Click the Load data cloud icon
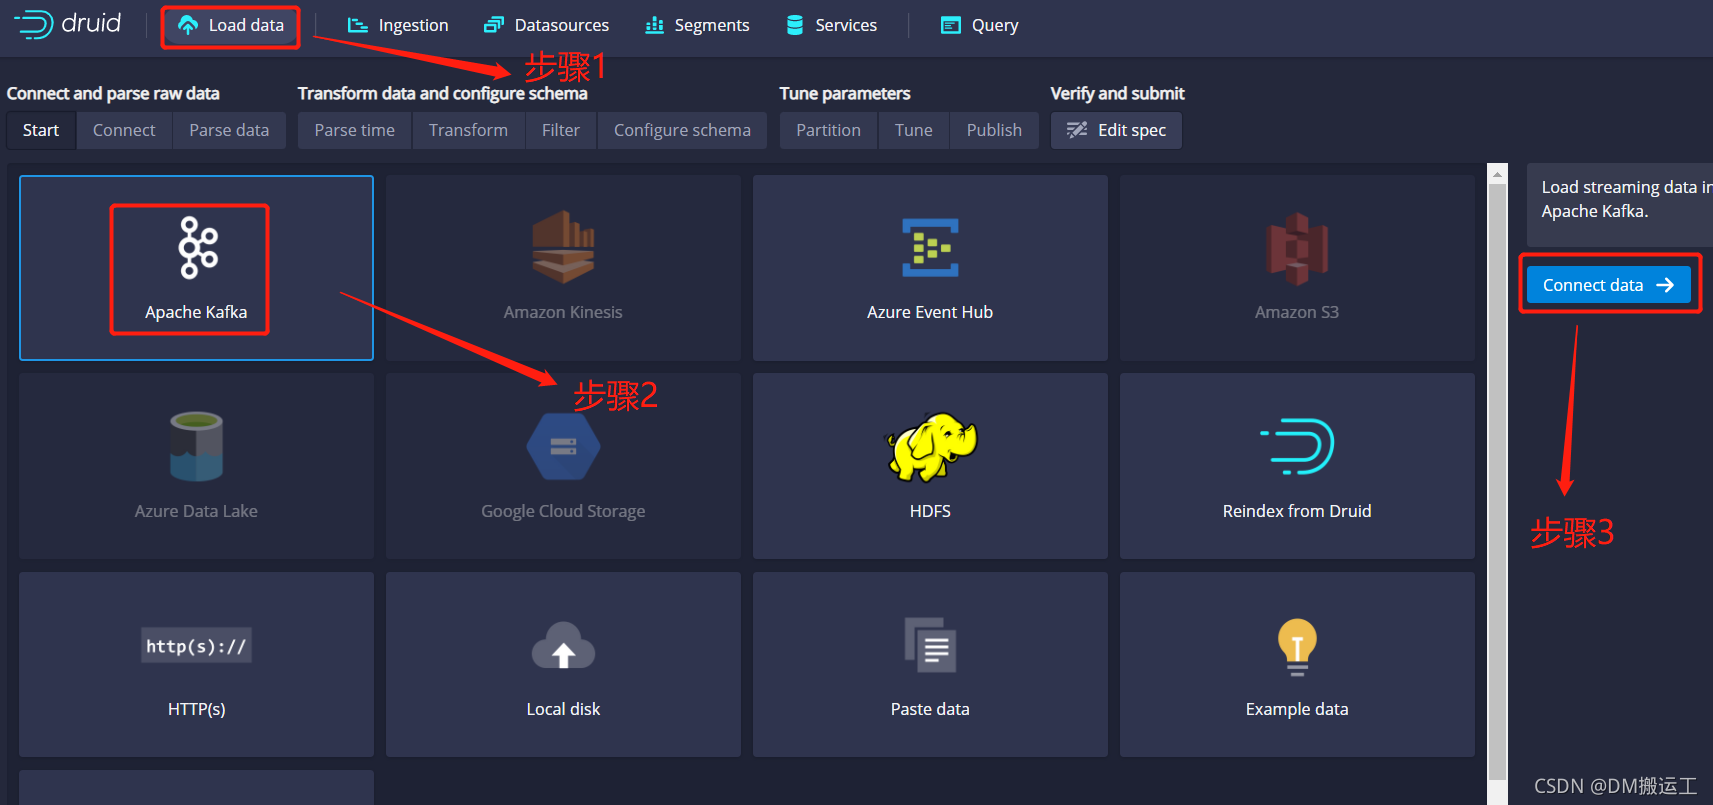 click(188, 25)
